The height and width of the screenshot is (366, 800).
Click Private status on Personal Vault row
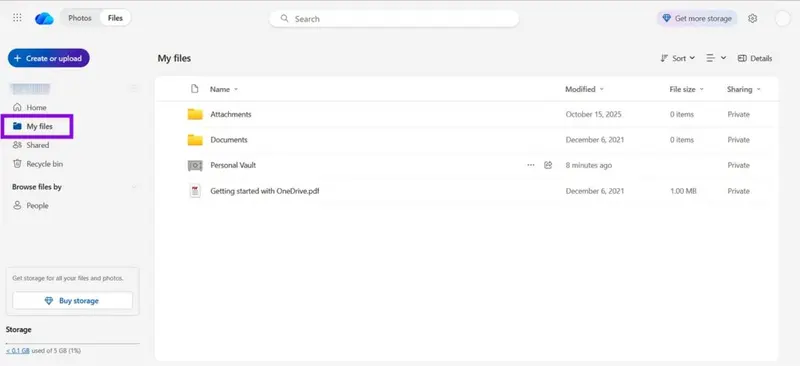coord(738,165)
